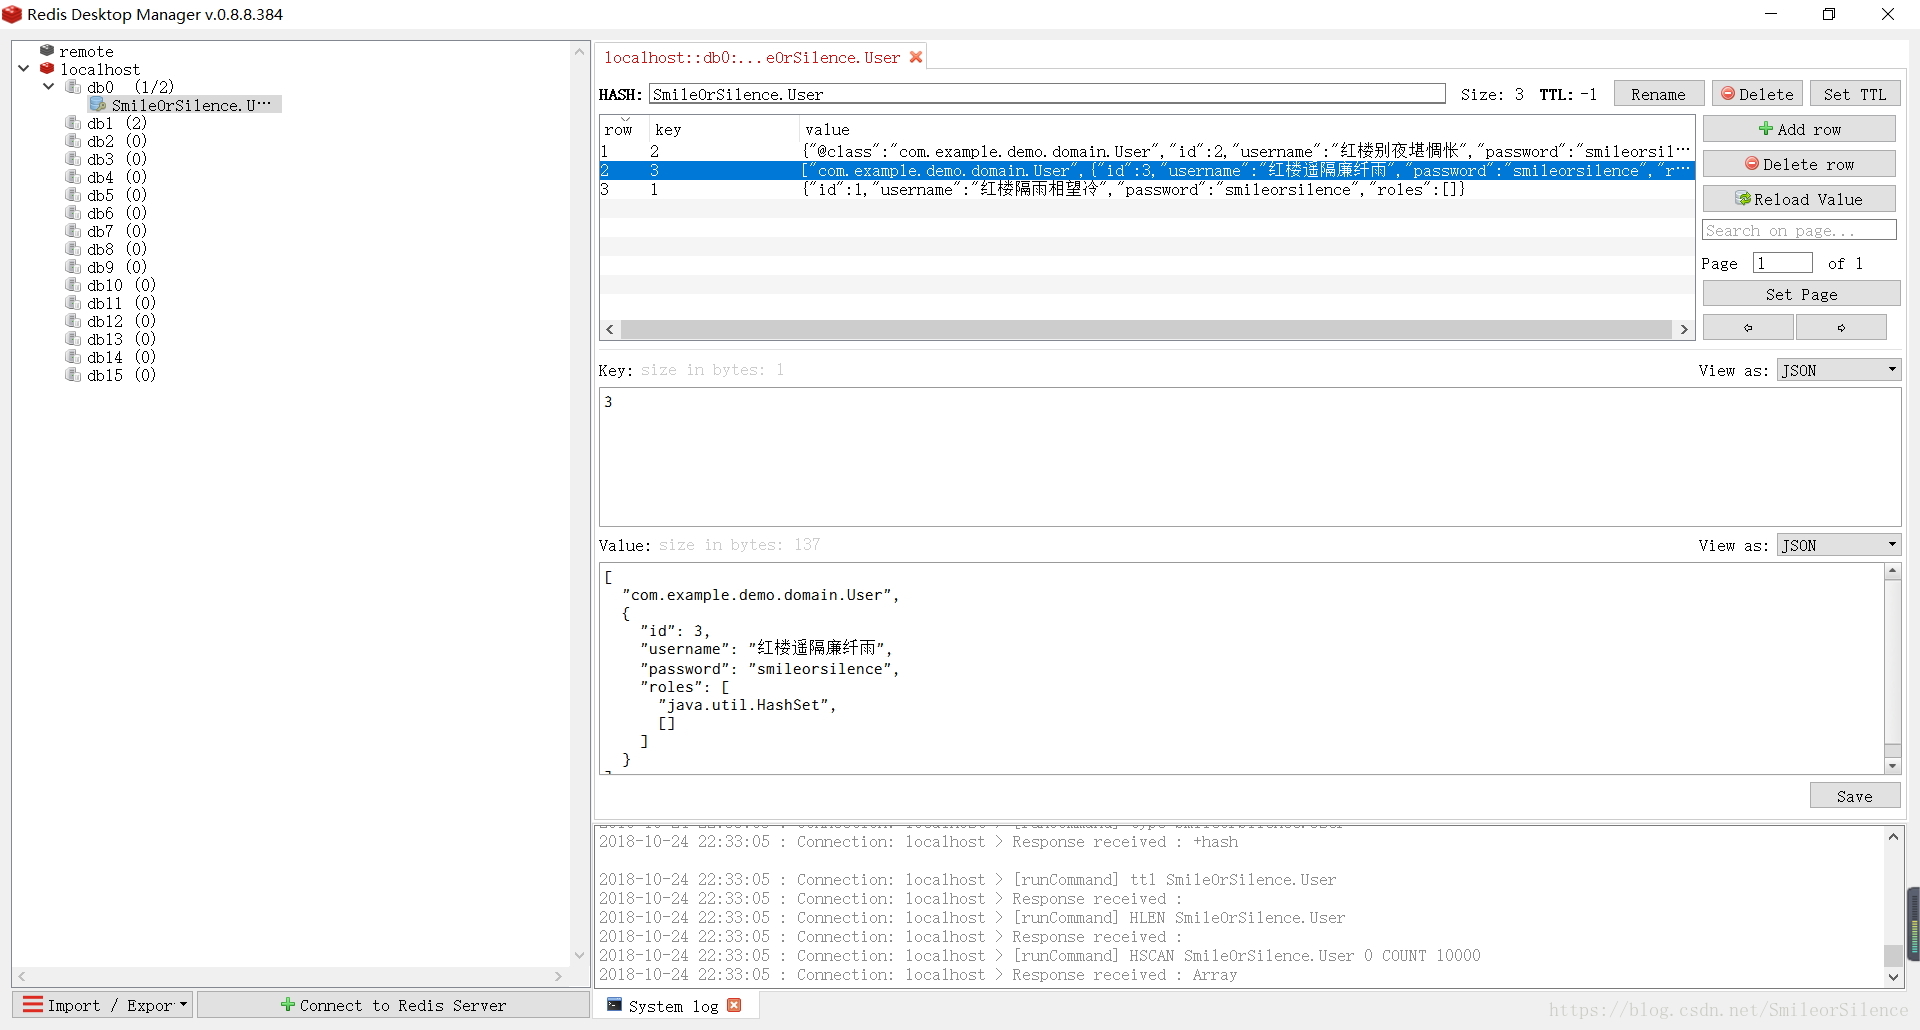Click the hash table horizontal scrollbar
Screen dimensions: 1920x1030
[x=1146, y=329]
